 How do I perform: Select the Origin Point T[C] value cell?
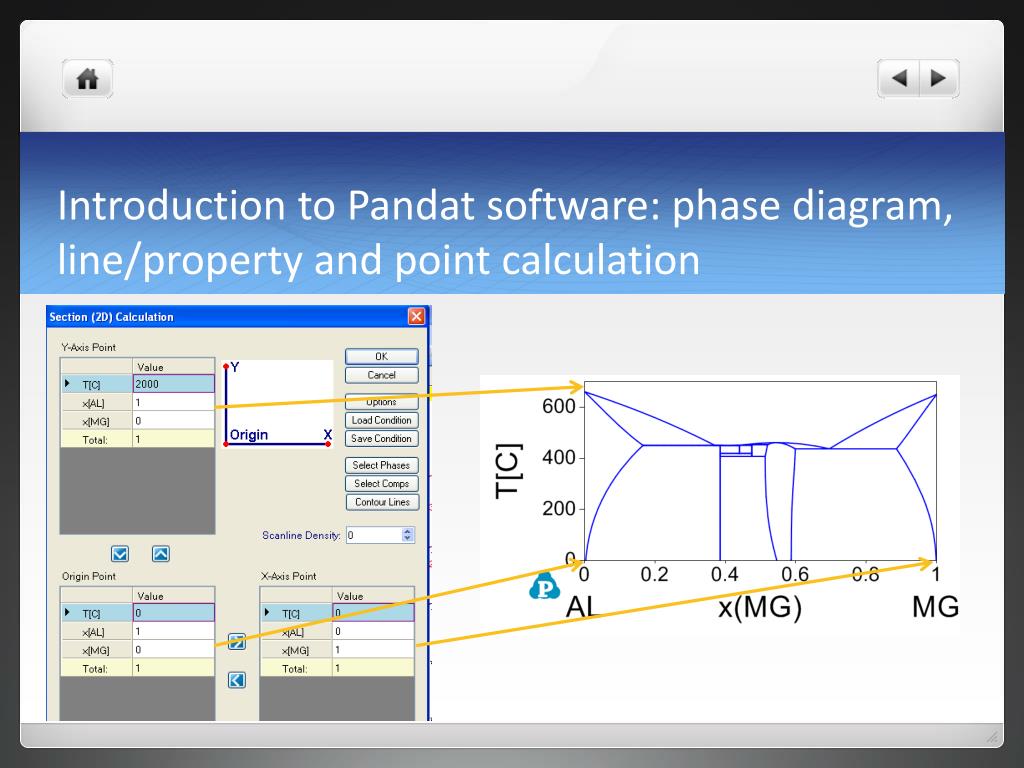click(174, 613)
